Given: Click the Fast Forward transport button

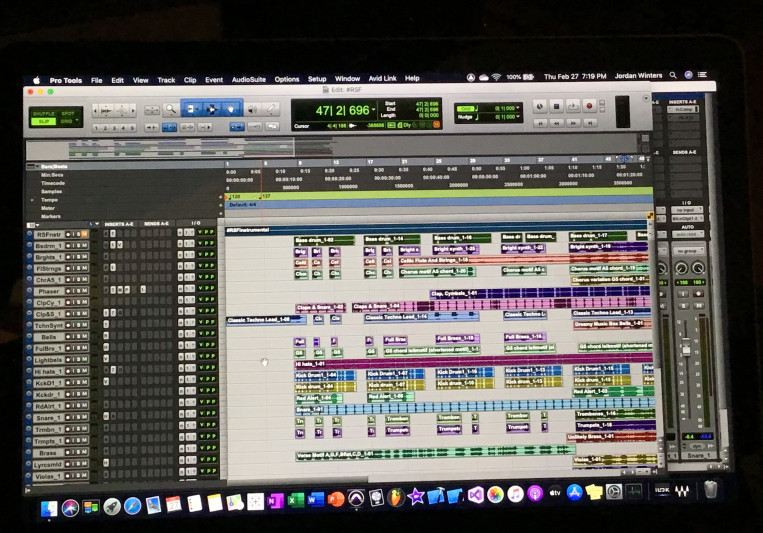Looking at the screenshot, I should pyautogui.click(x=574, y=123).
